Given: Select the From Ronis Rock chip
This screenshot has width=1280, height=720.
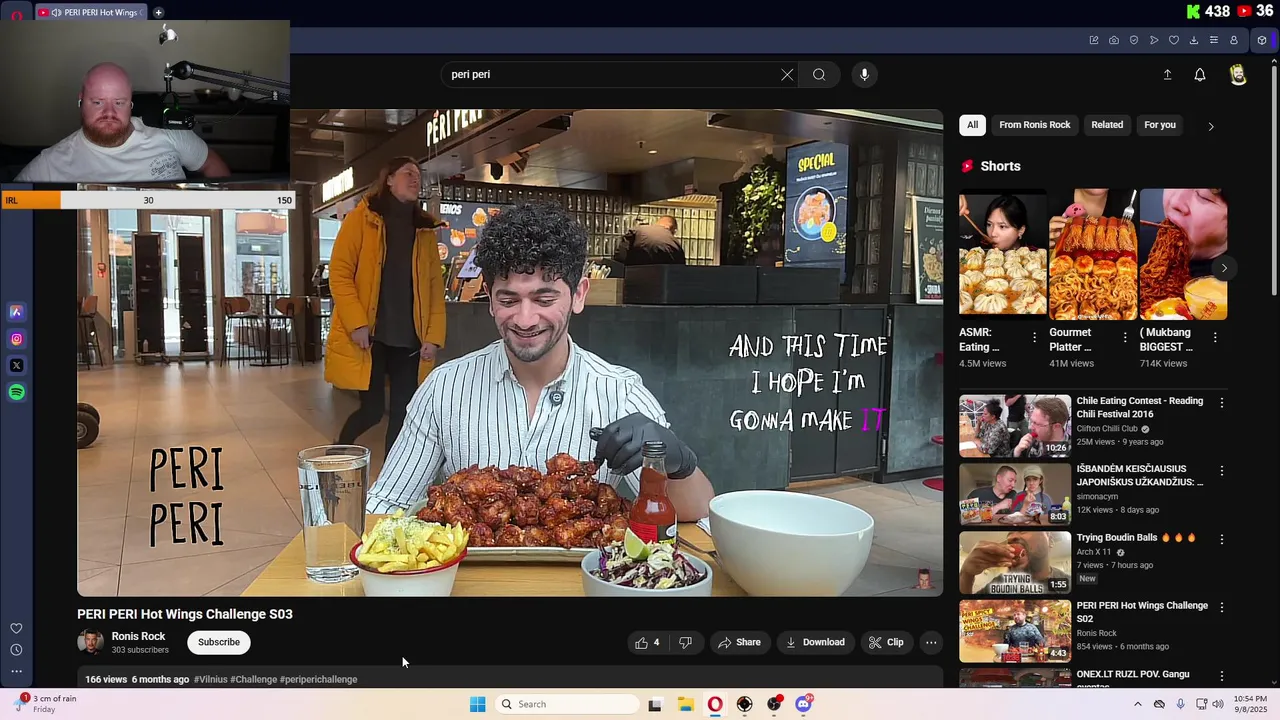Looking at the screenshot, I should [1035, 125].
